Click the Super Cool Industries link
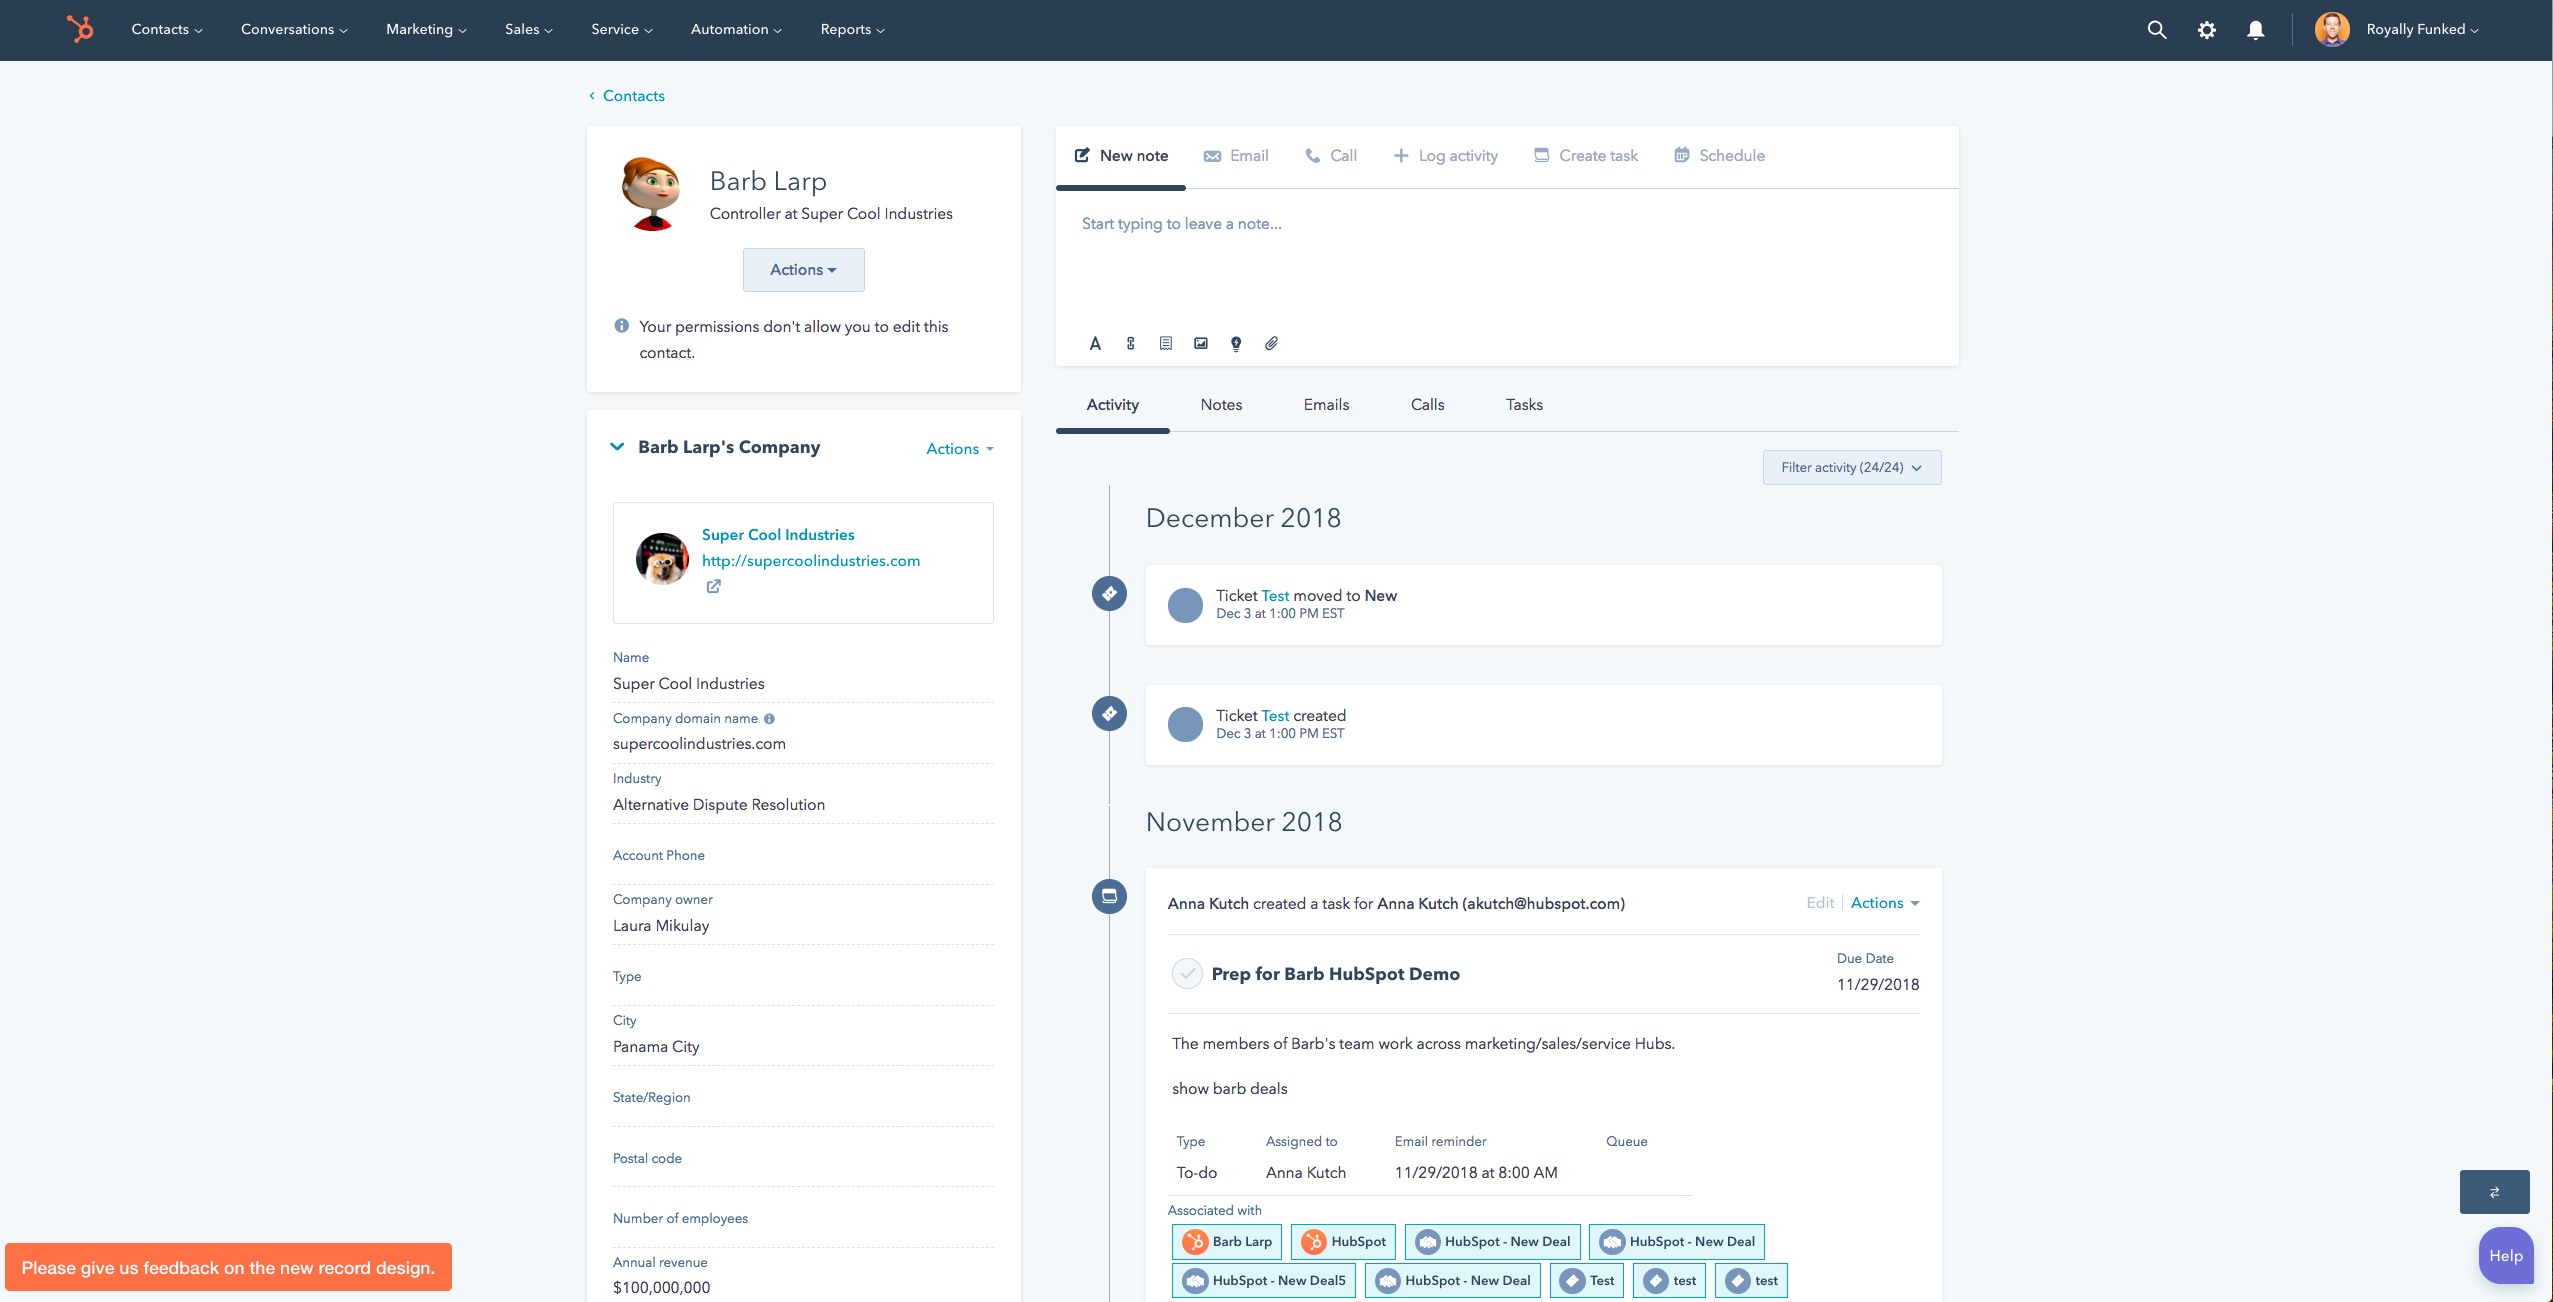The height and width of the screenshot is (1302, 2553). (x=778, y=535)
